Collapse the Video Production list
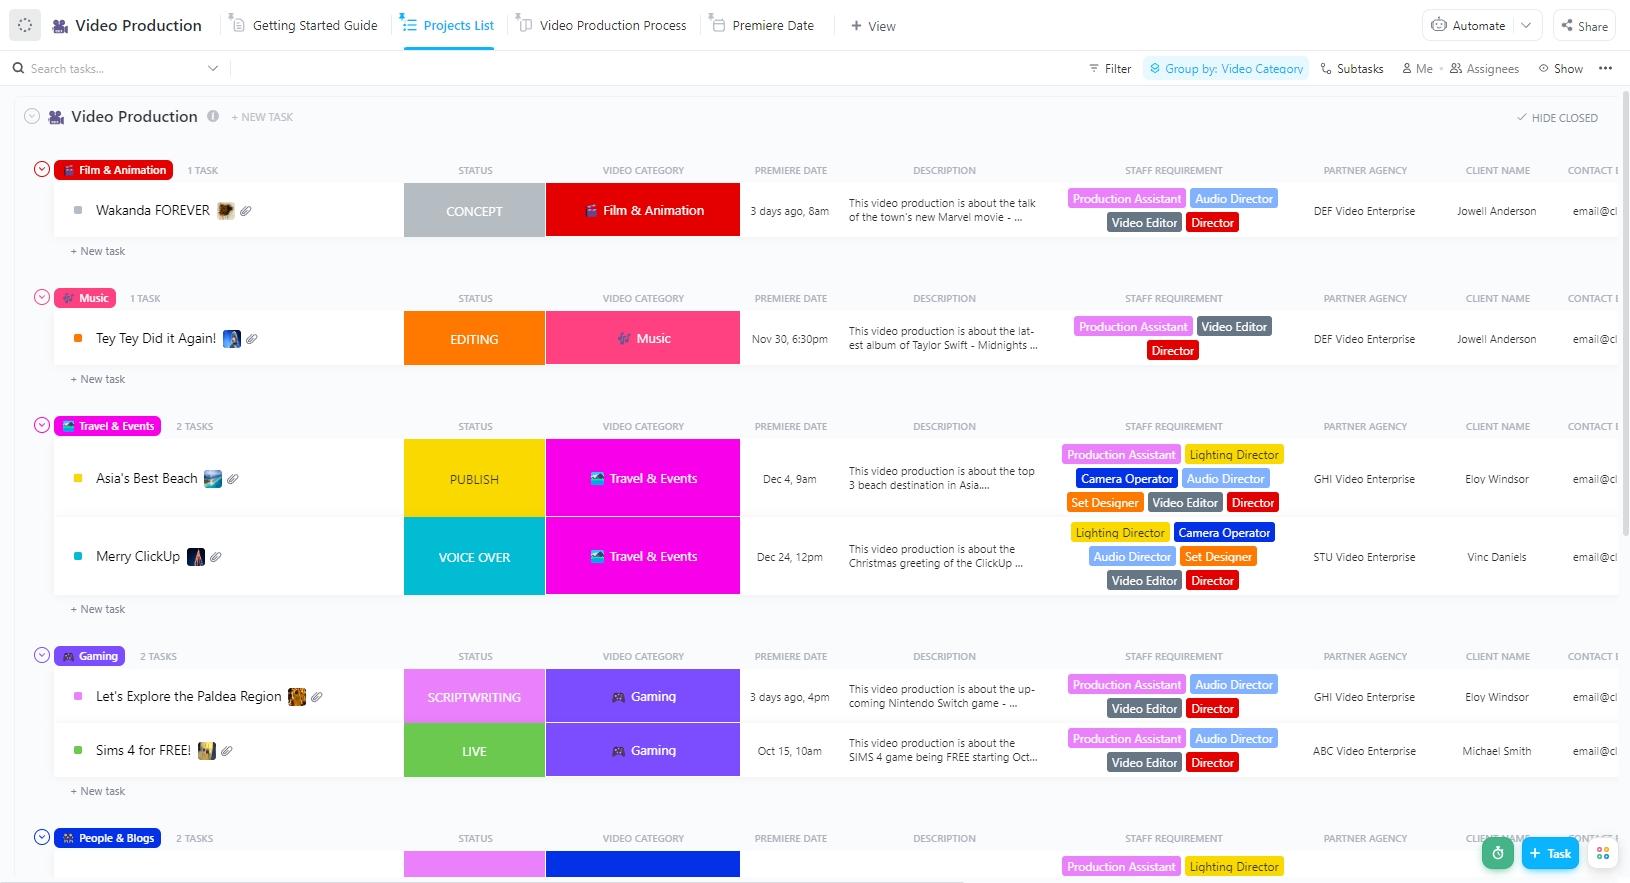Viewport: 1630px width, 883px height. (x=32, y=116)
